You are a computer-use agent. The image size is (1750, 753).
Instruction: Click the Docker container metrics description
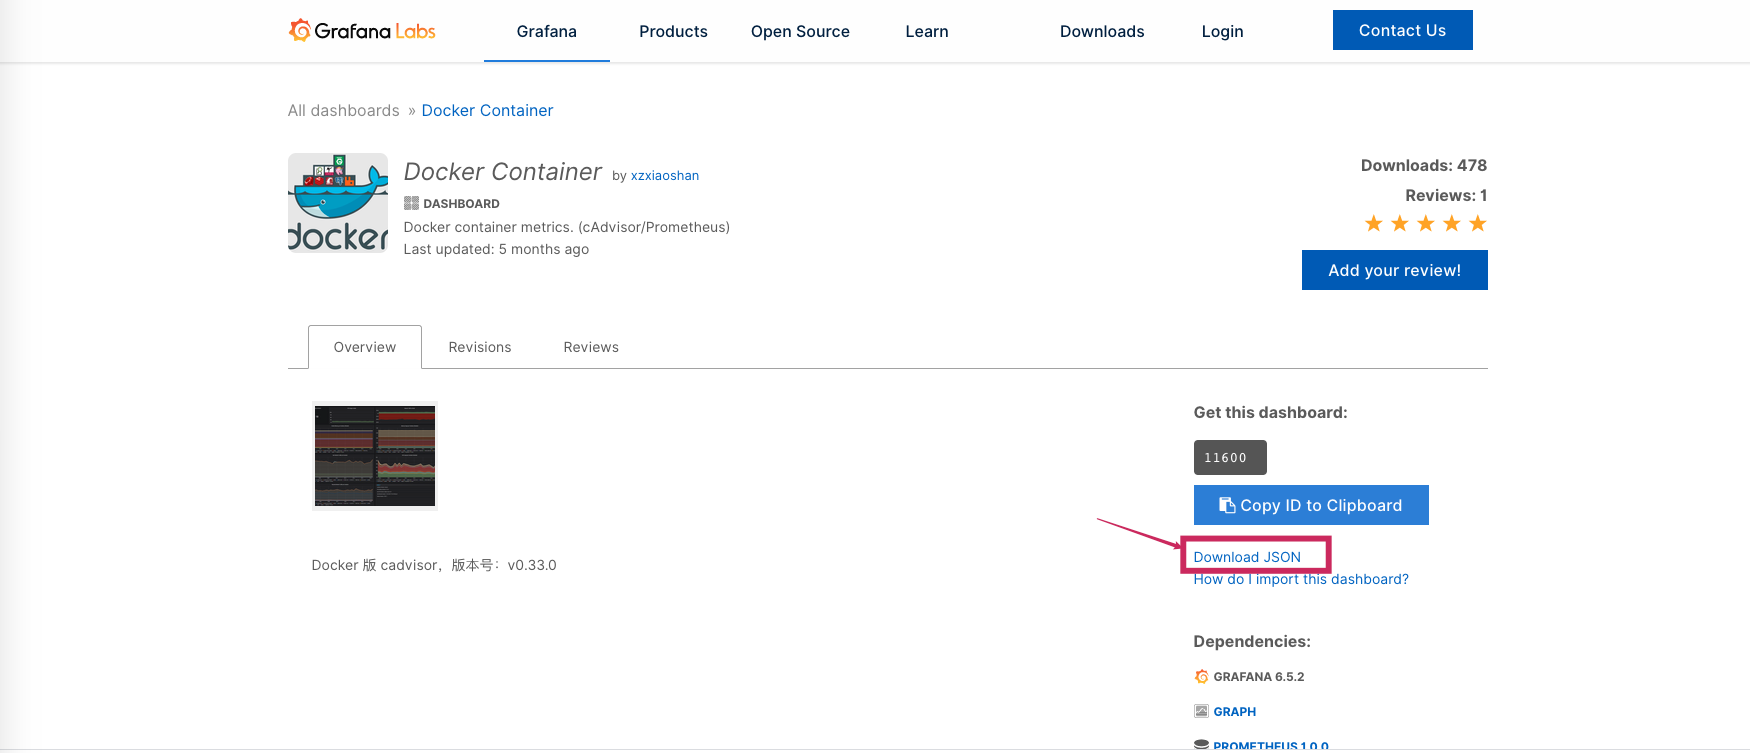(566, 227)
